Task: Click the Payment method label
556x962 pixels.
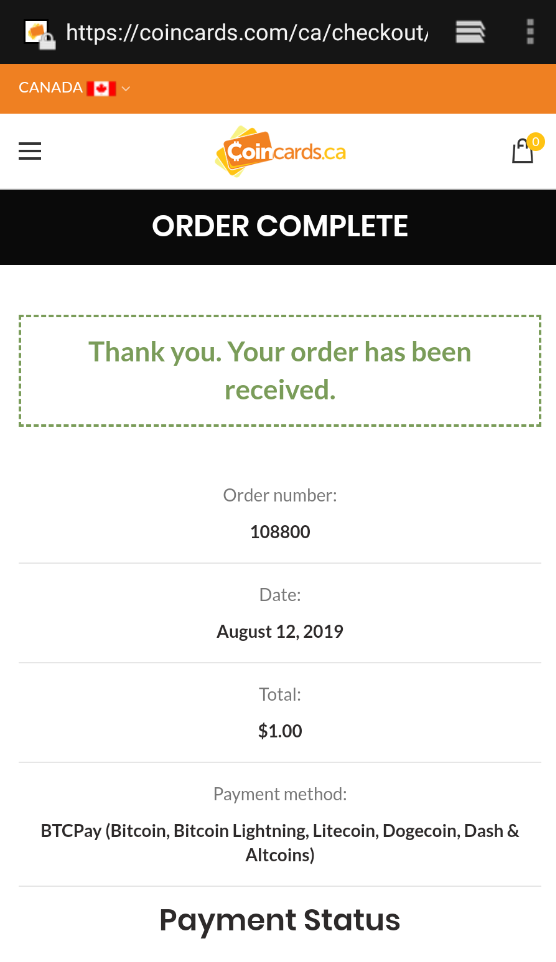Action: pos(280,794)
